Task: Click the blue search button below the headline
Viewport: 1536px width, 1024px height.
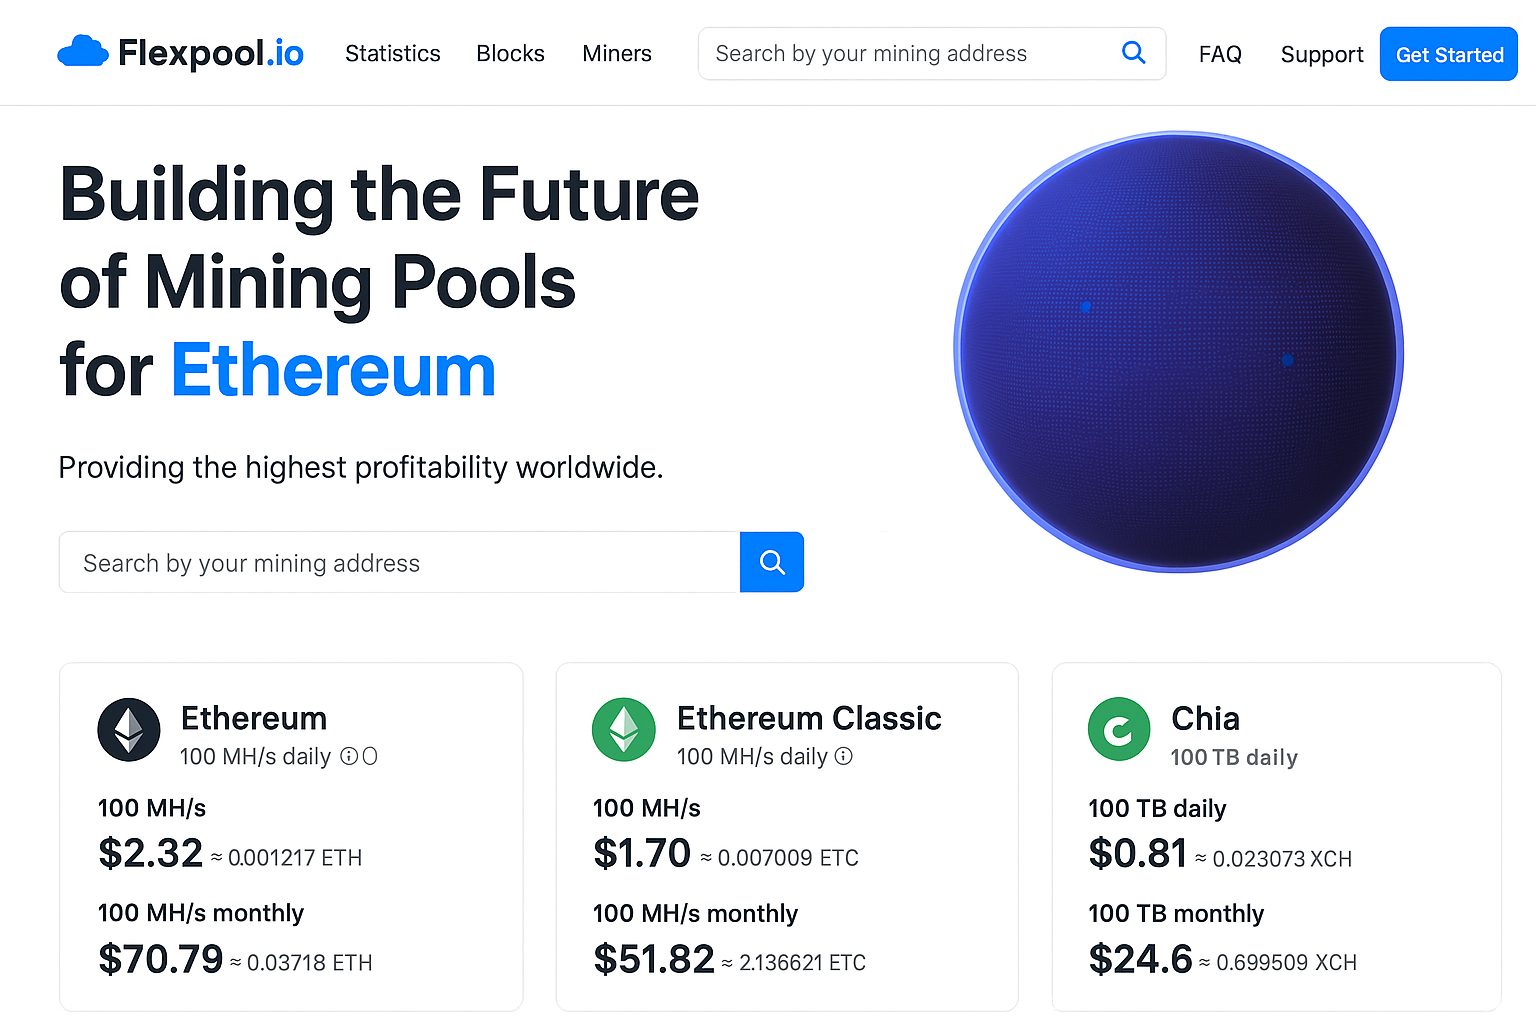Action: pos(771,562)
